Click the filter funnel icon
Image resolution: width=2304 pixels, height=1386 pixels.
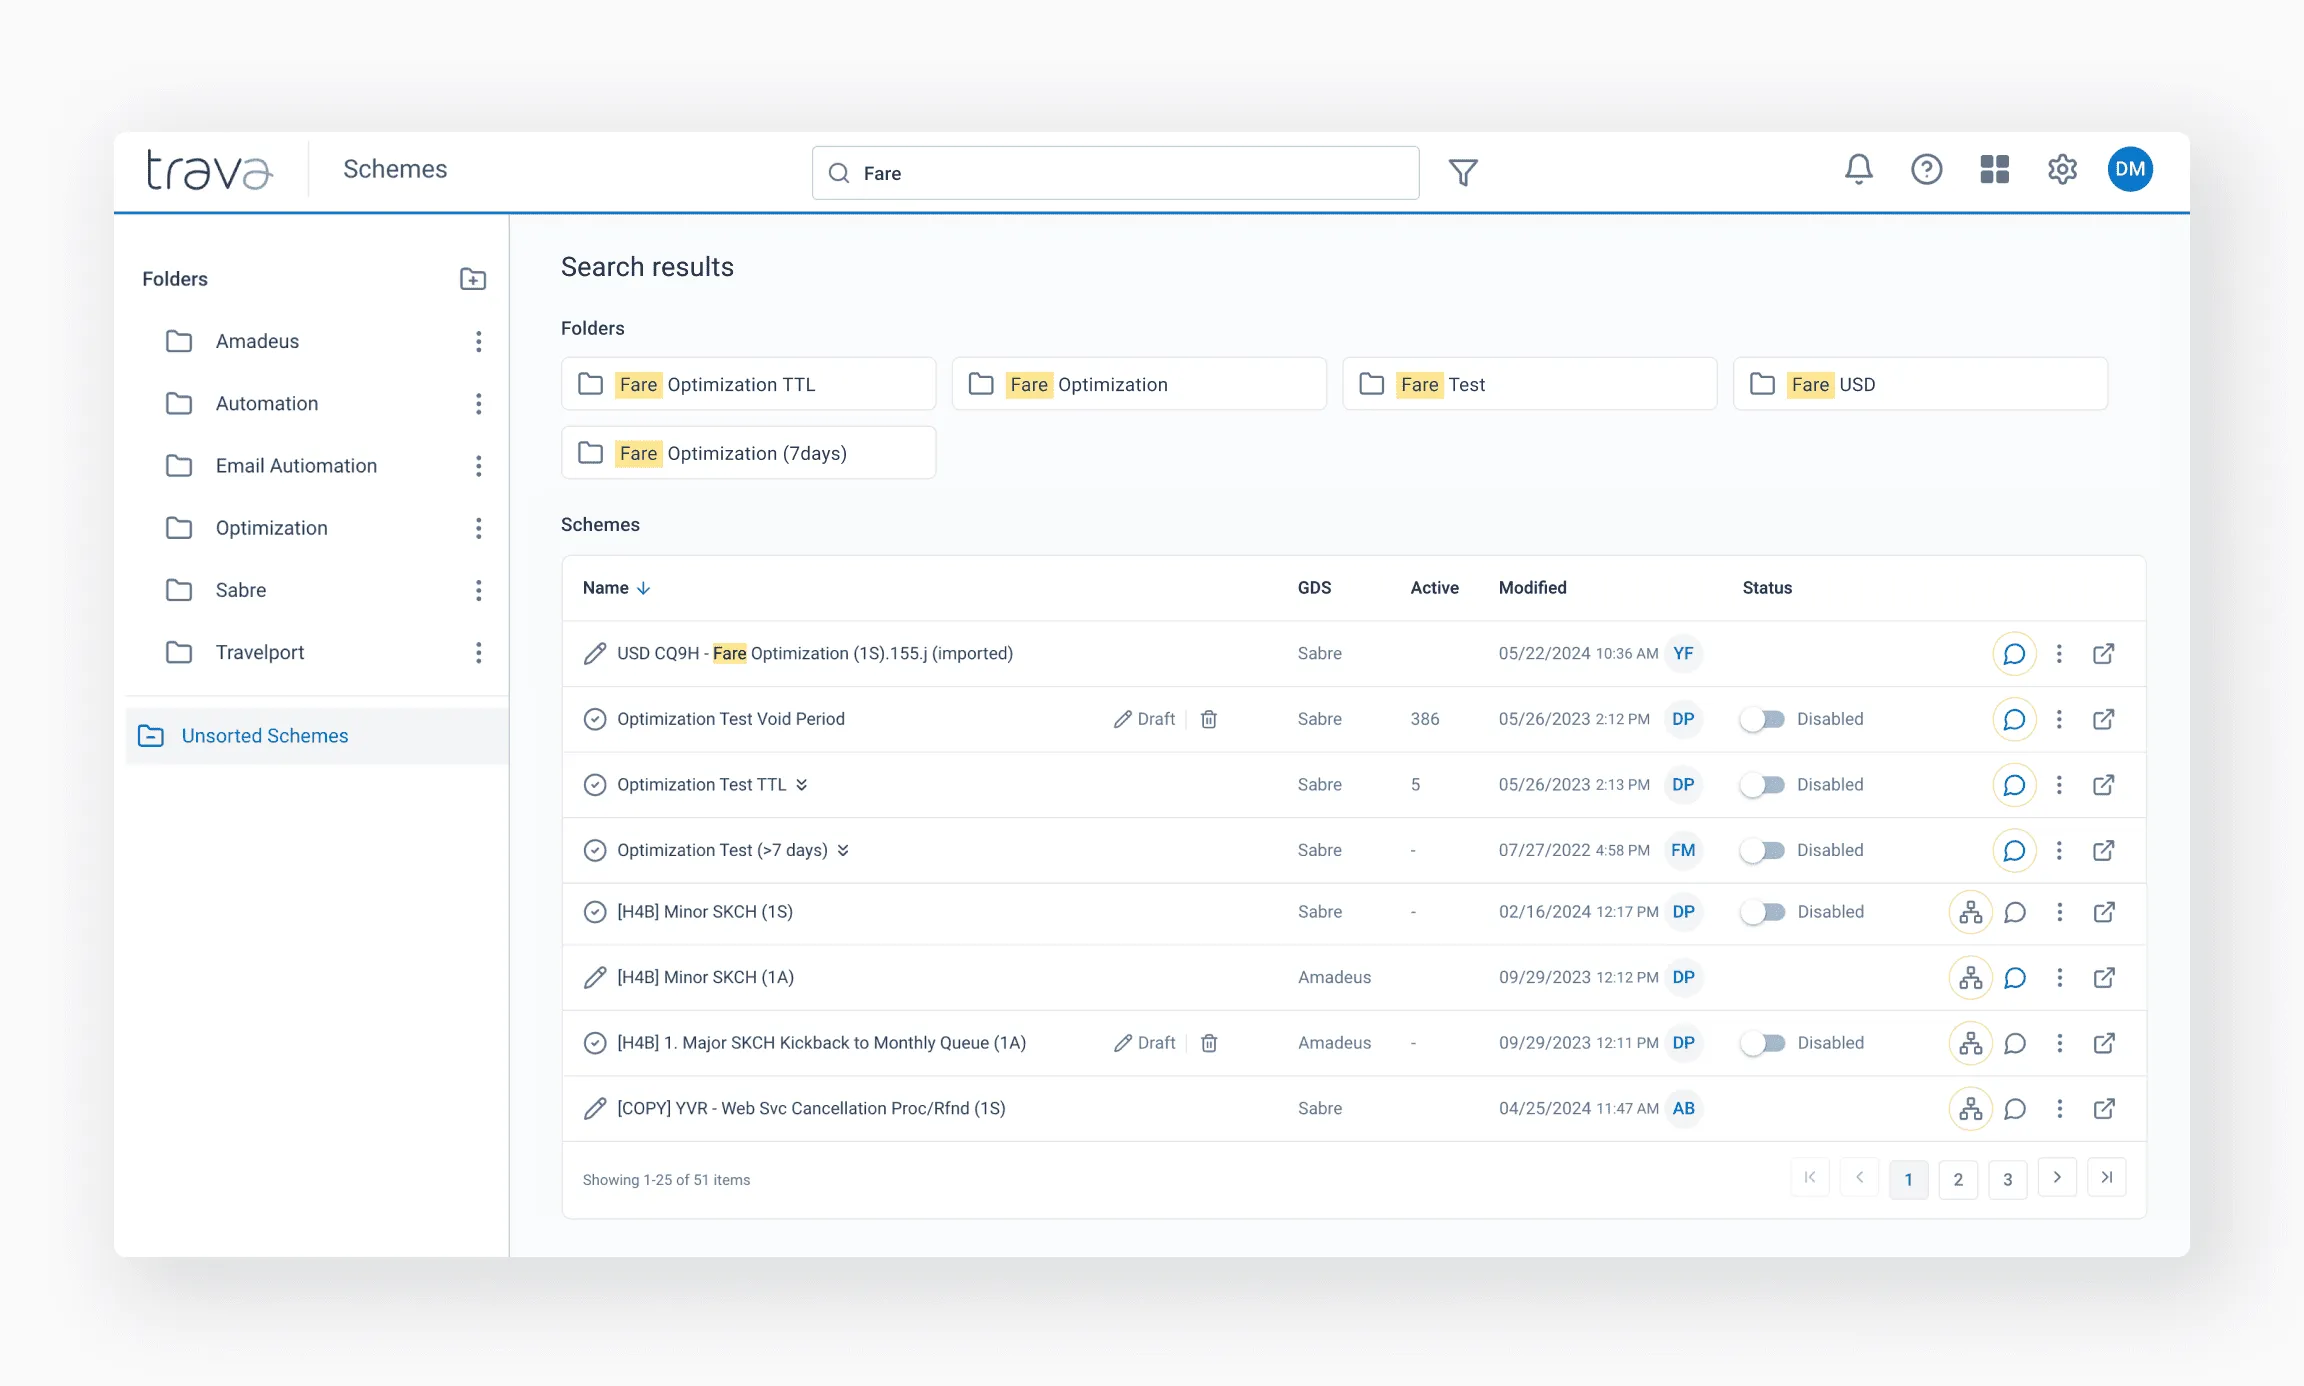pos(1463,173)
